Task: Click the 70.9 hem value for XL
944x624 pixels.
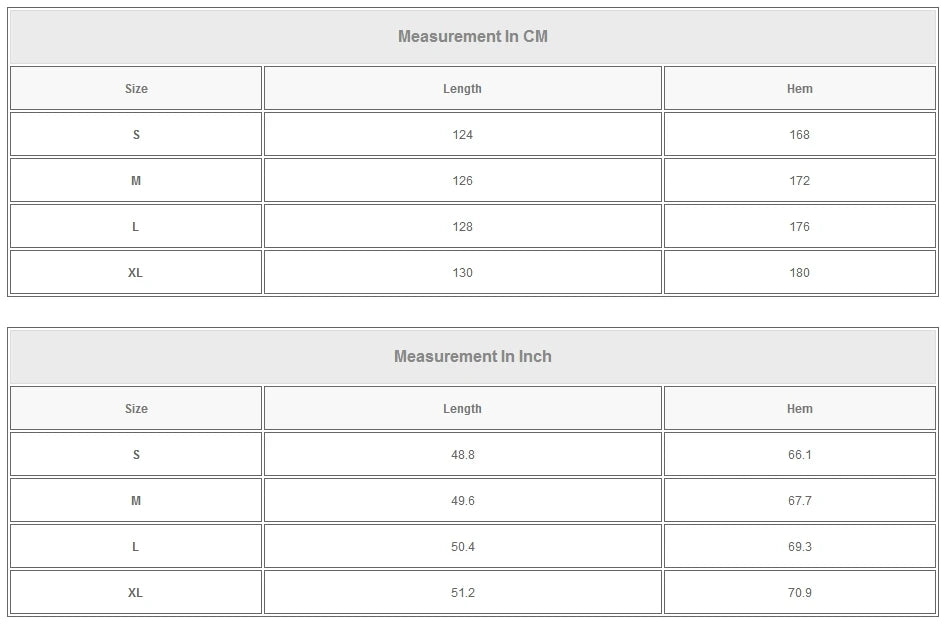Action: [x=800, y=593]
